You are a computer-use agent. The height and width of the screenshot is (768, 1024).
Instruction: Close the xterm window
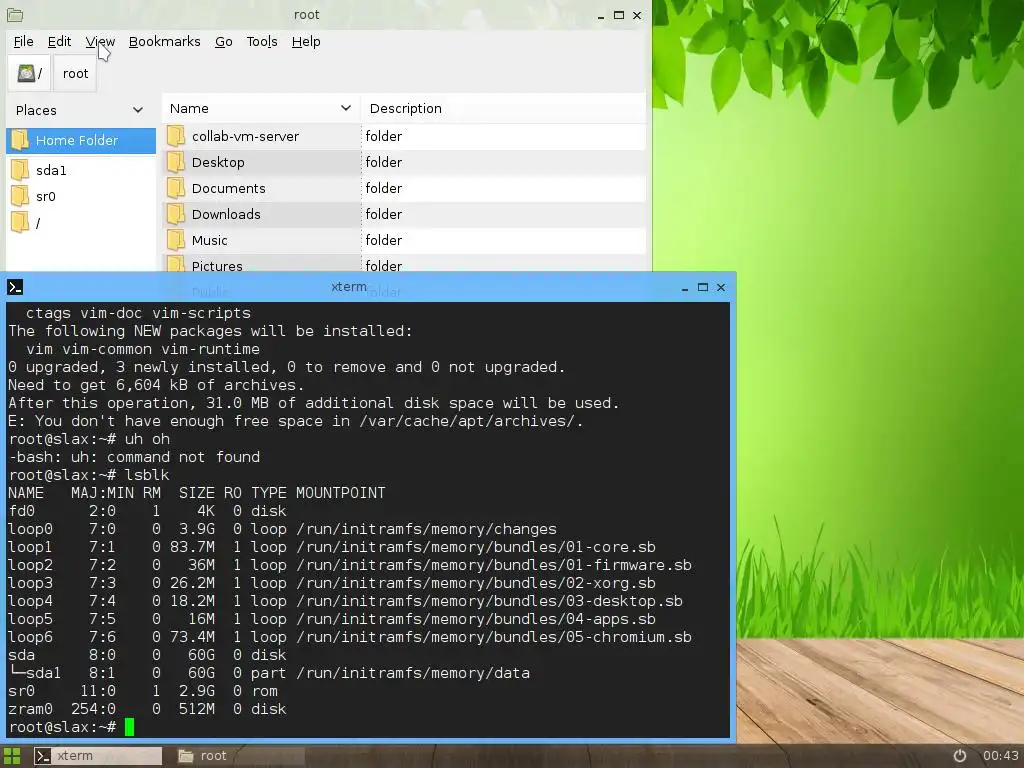point(721,287)
